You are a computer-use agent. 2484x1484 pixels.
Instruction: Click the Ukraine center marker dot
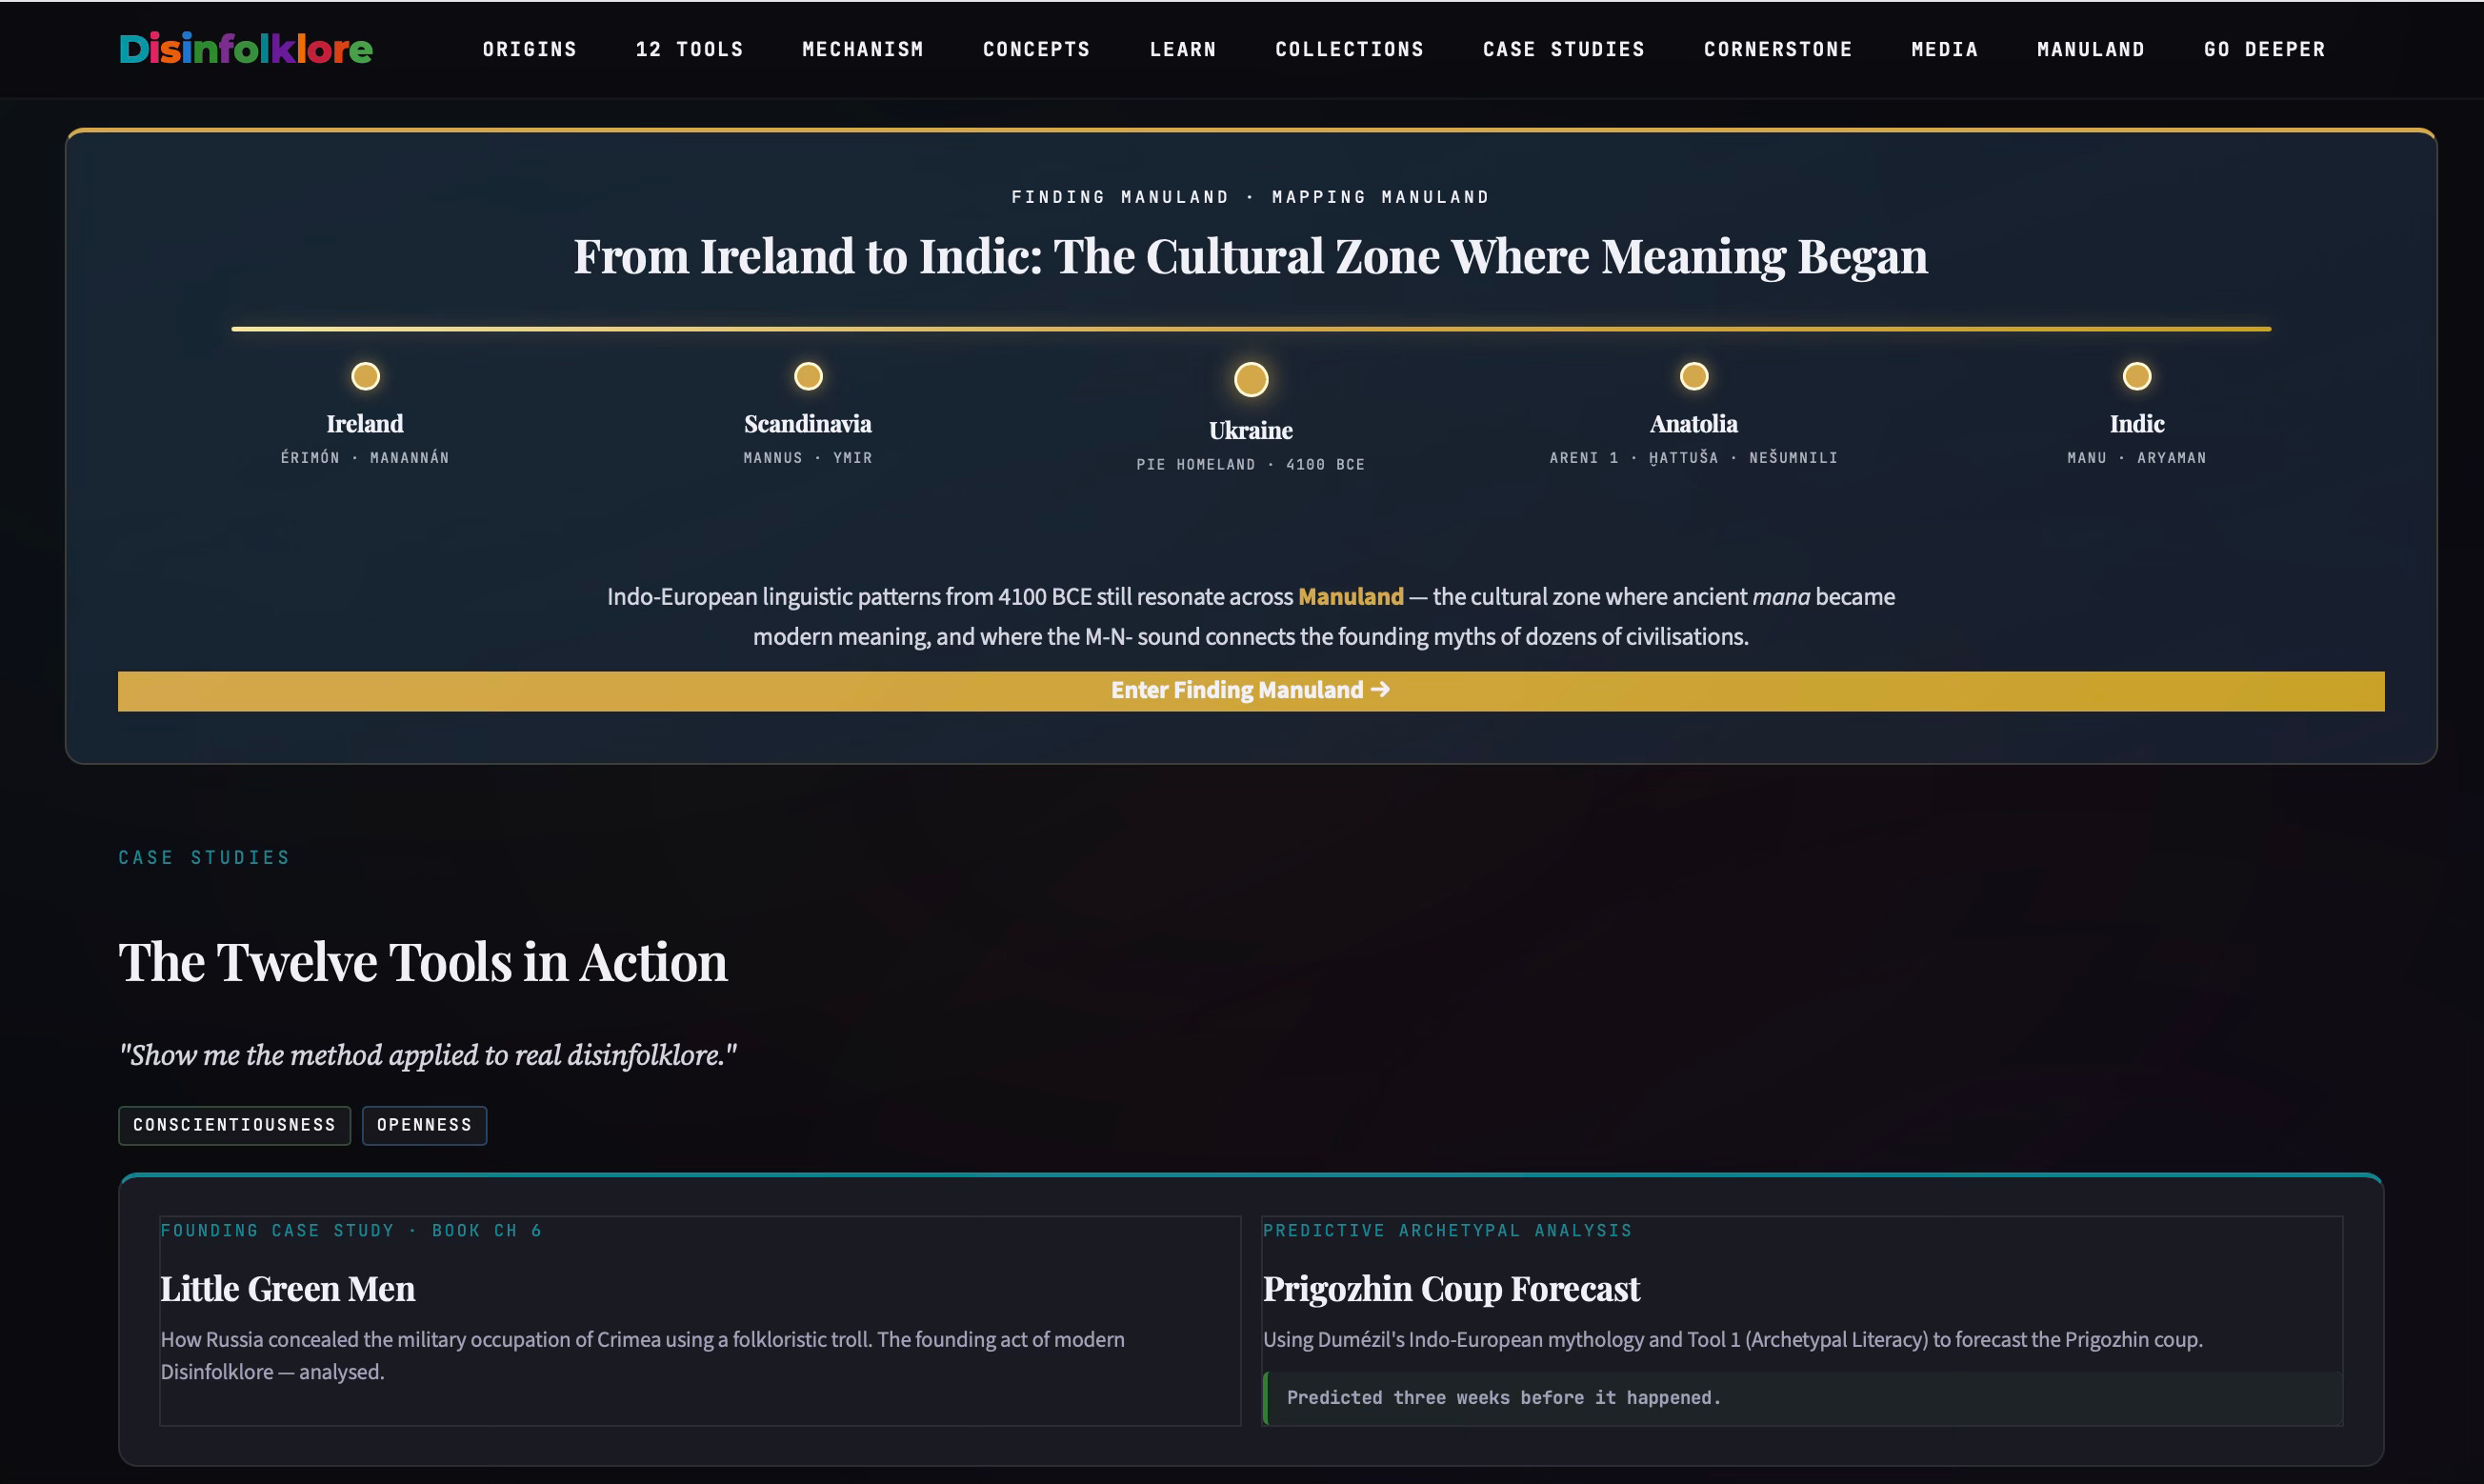coord(1251,379)
